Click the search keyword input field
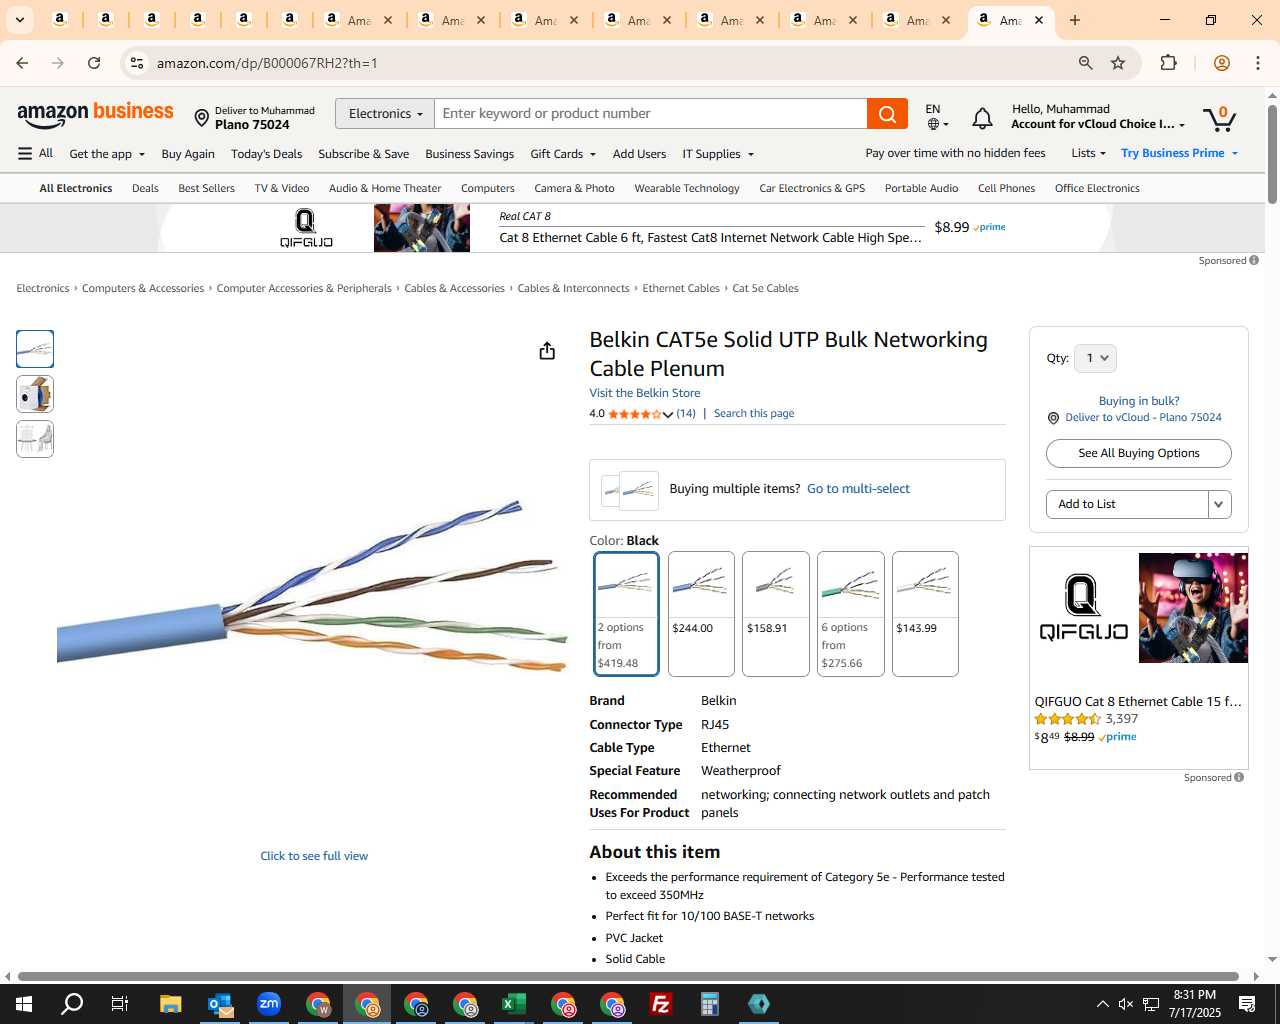The height and width of the screenshot is (1024, 1280). (x=651, y=114)
